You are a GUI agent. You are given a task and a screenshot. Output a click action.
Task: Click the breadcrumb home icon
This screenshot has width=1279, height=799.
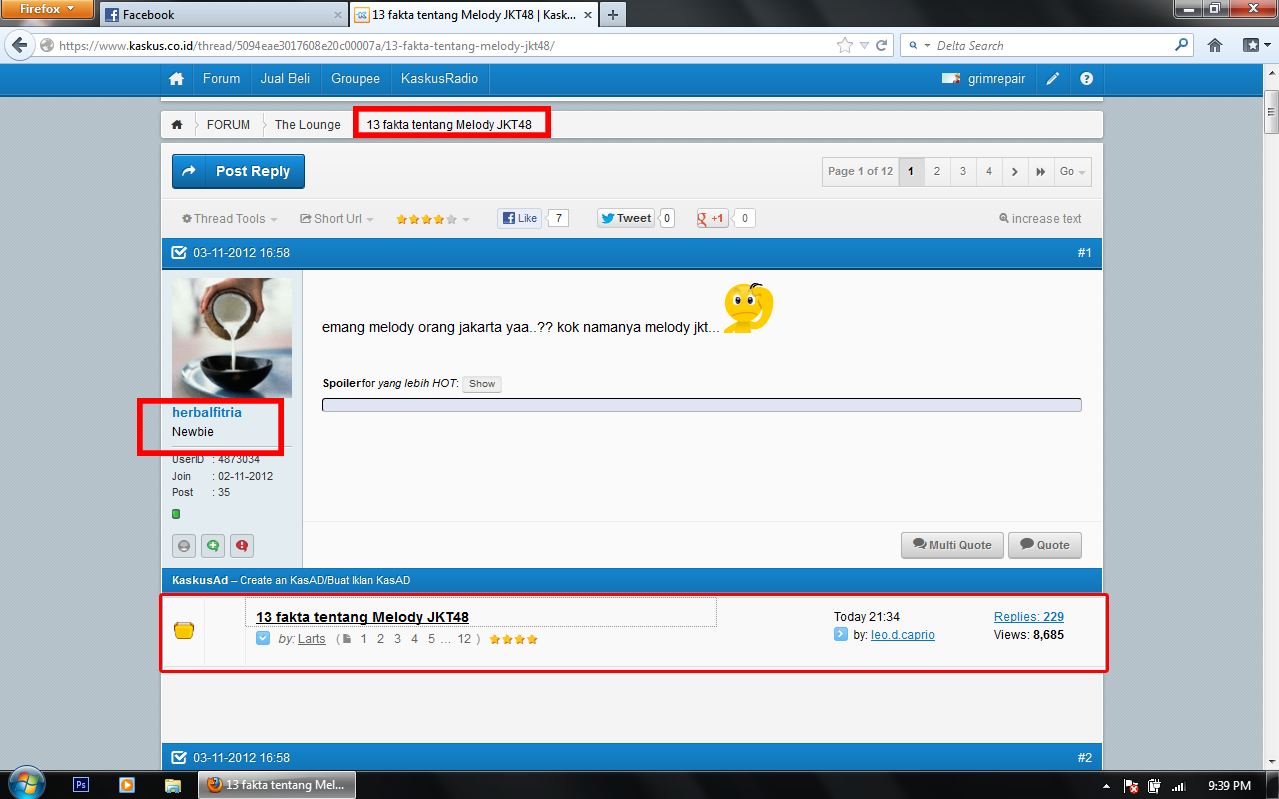[x=177, y=125]
